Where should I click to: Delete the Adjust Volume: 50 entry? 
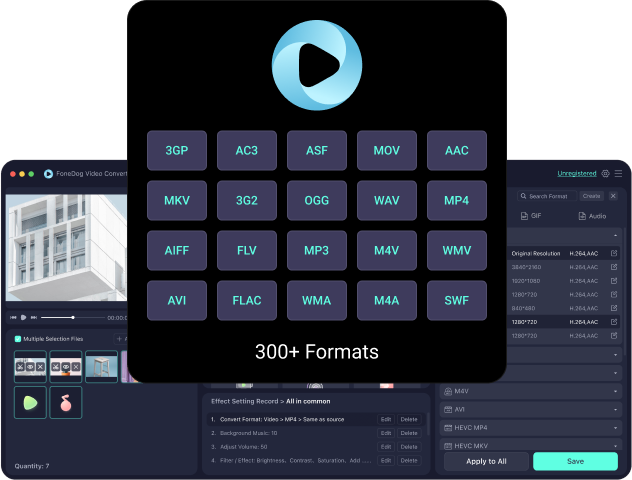(x=409, y=447)
